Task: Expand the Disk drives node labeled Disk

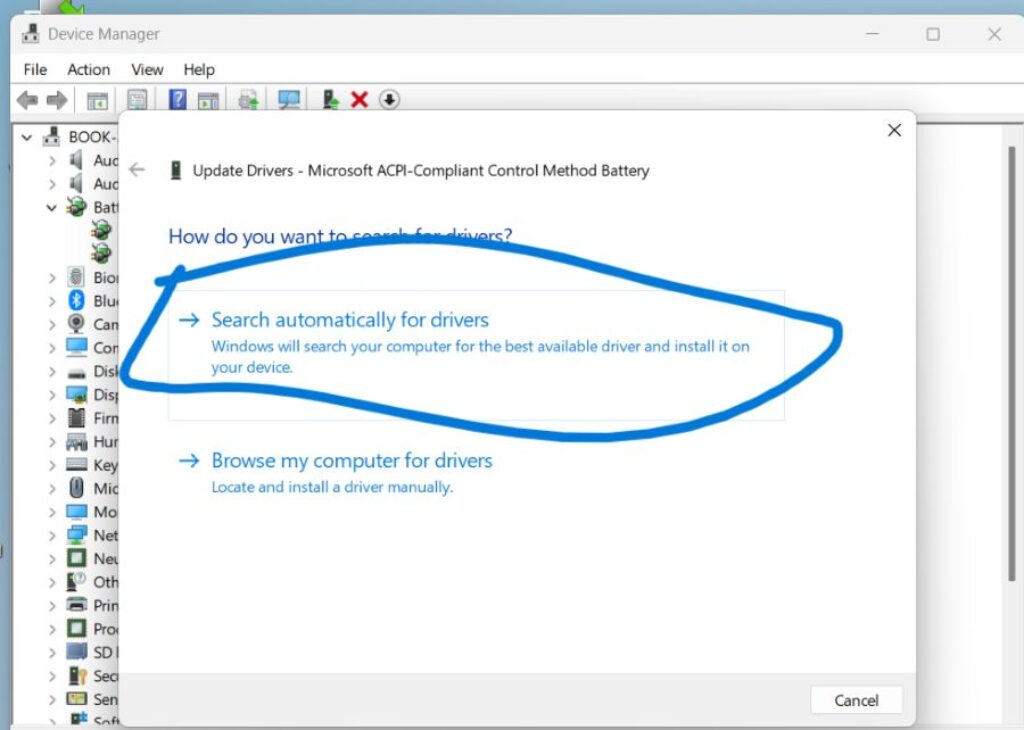Action: click(x=52, y=372)
